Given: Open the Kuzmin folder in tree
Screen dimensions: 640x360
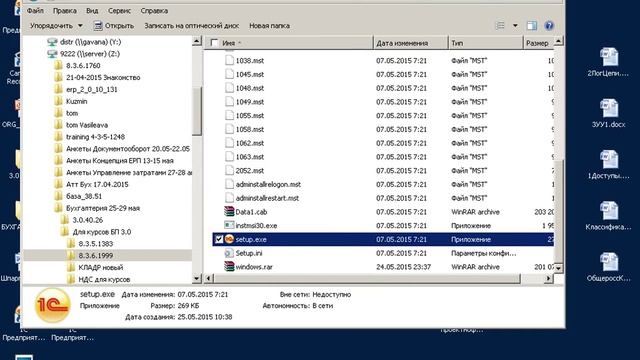Looking at the screenshot, I should [71, 101].
